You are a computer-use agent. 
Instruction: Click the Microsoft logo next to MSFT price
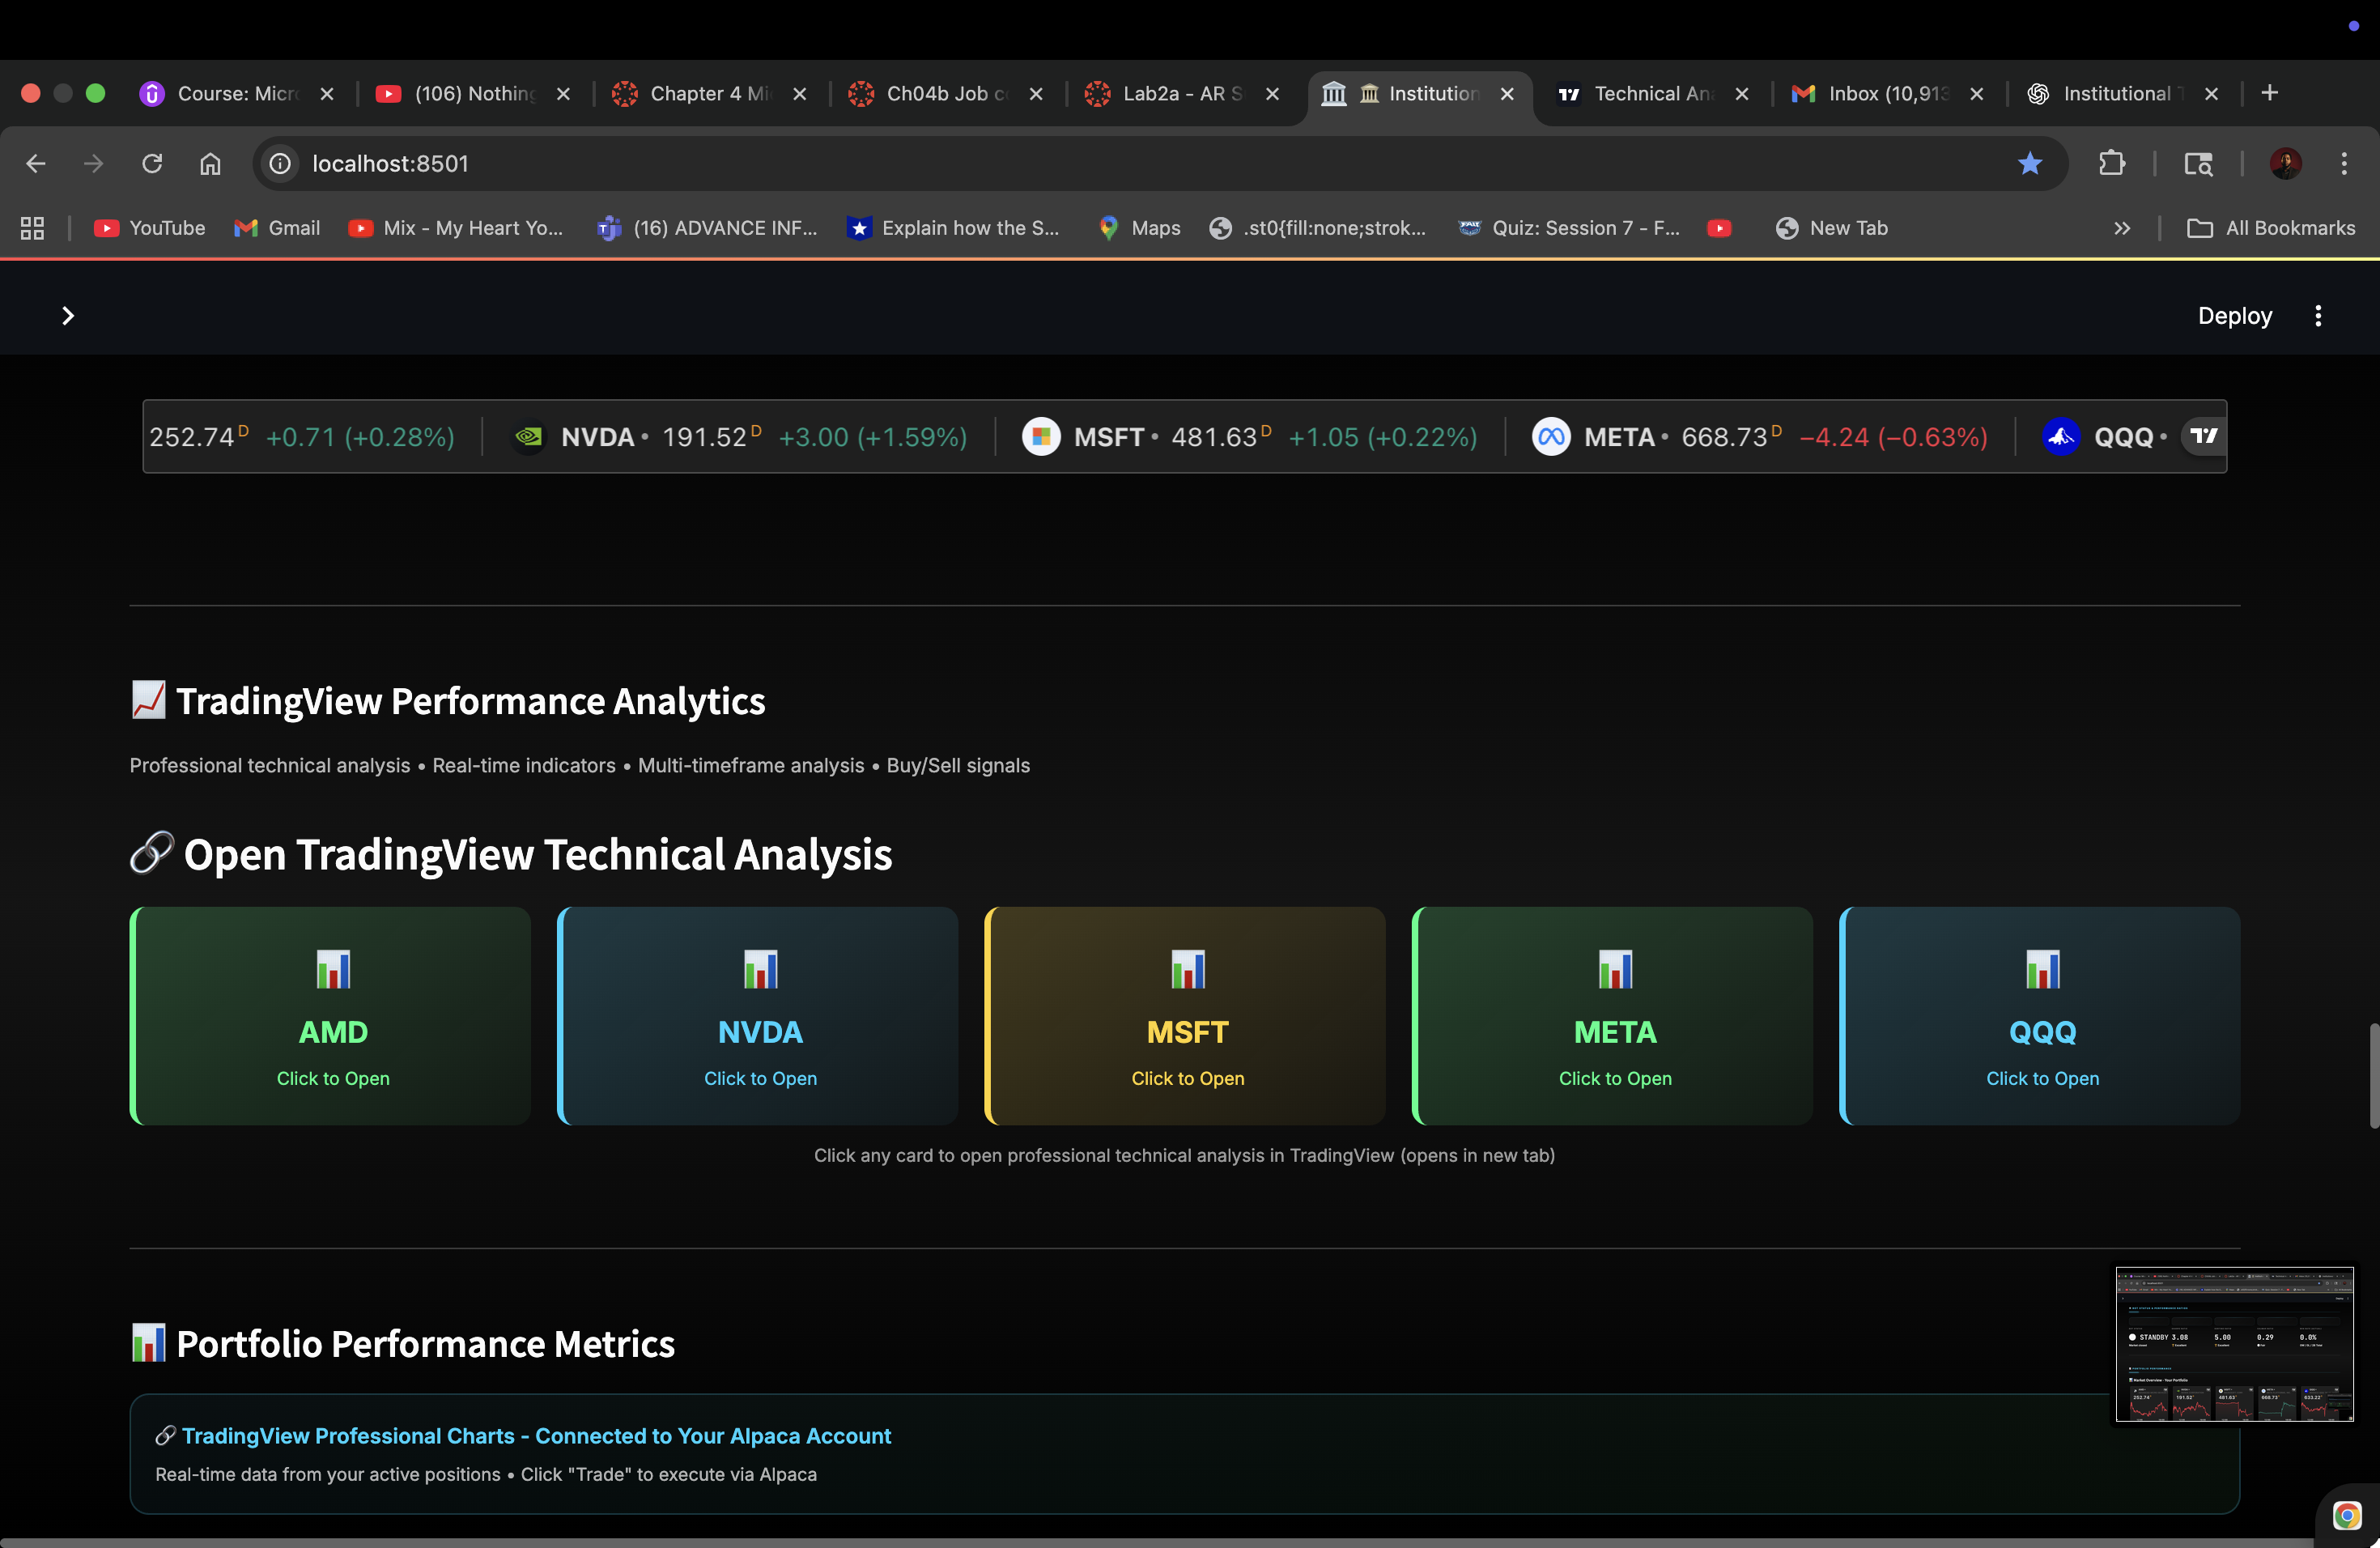[1041, 437]
